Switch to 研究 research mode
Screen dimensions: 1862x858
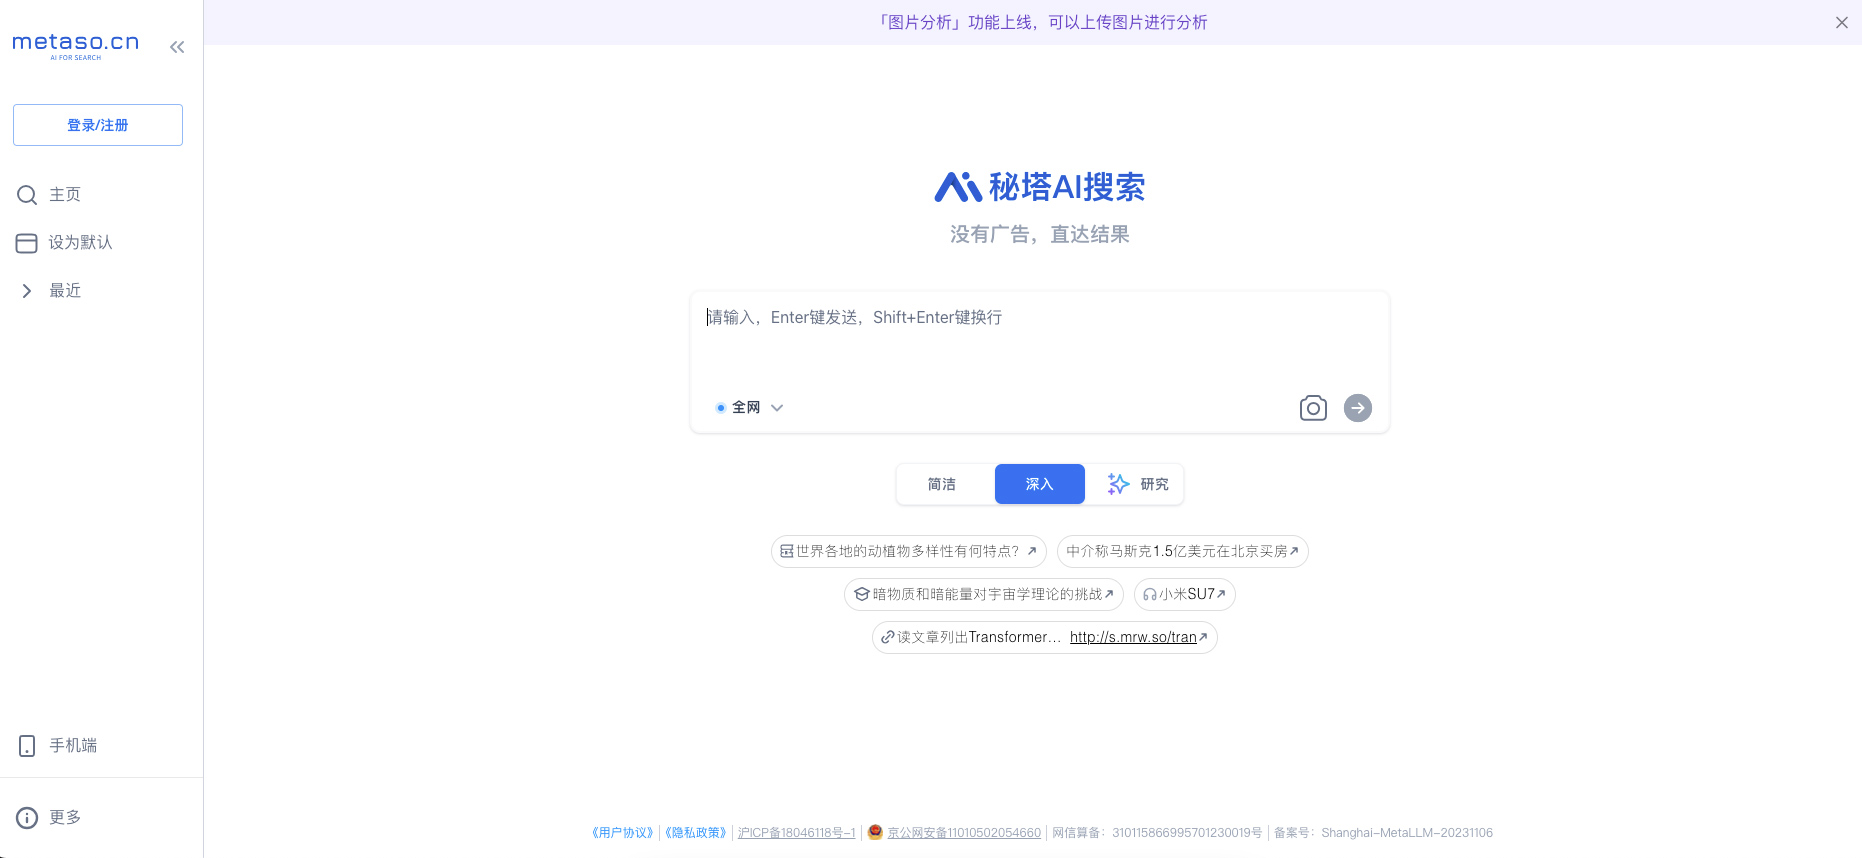point(1138,484)
